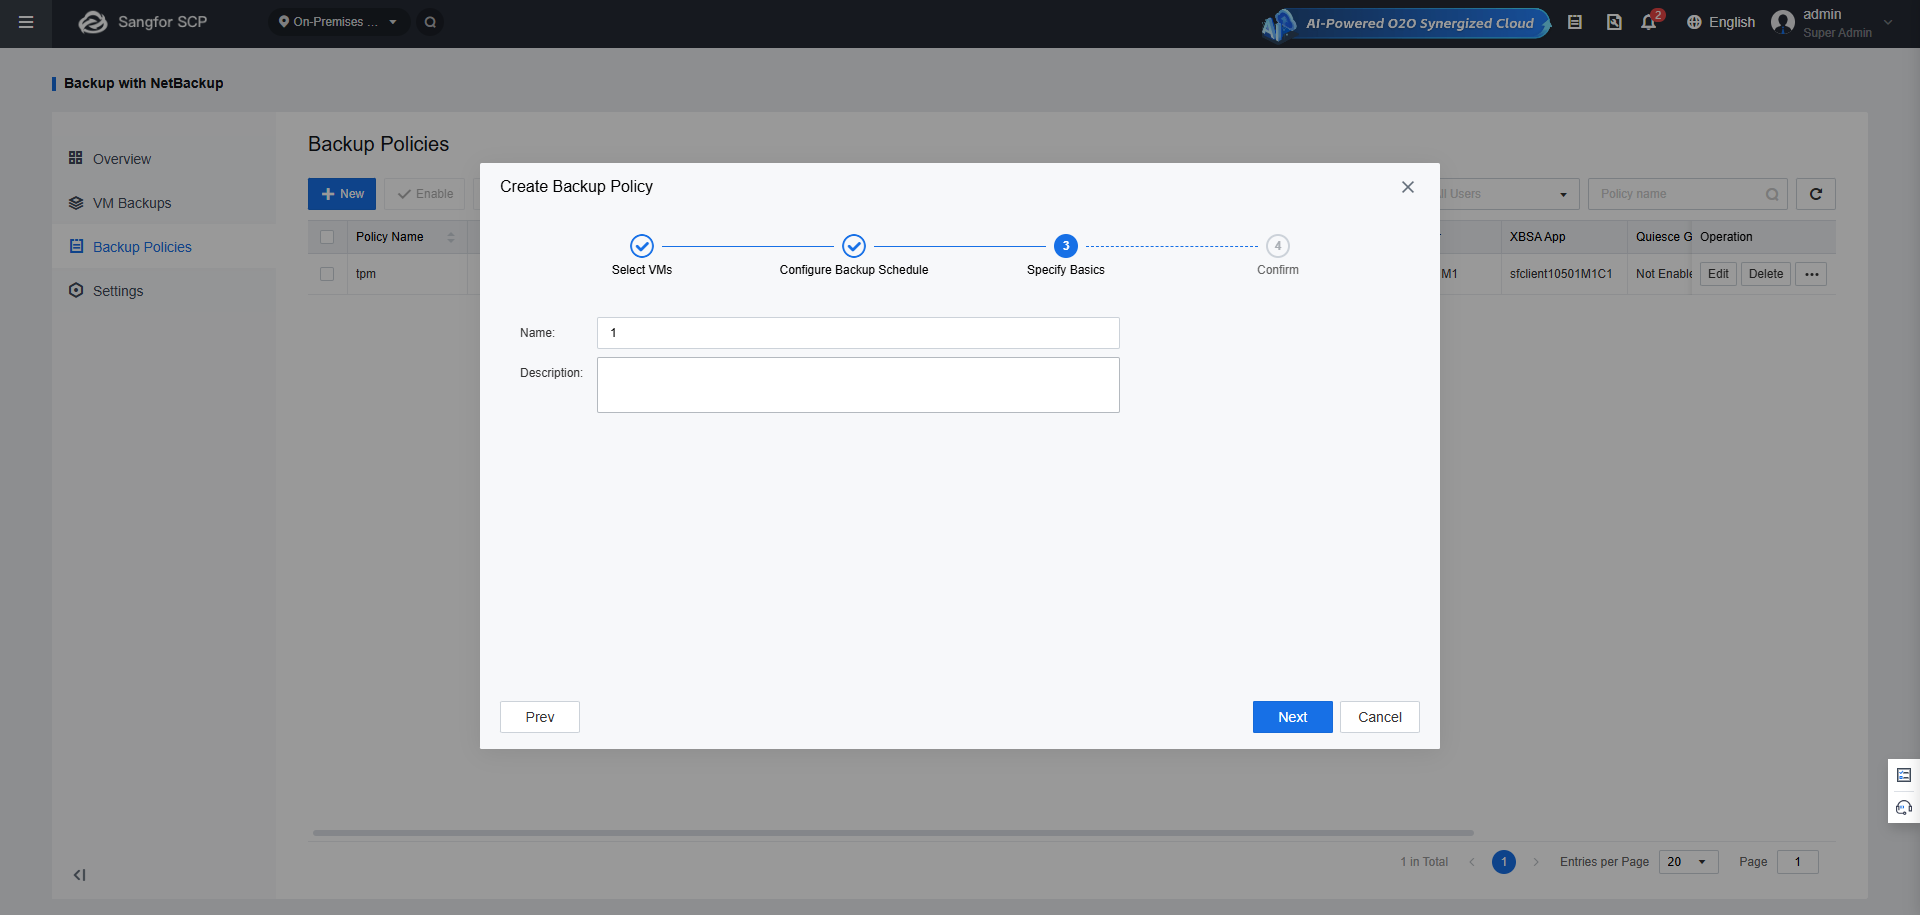
Task: Switch language via English globe
Action: pos(1721,22)
